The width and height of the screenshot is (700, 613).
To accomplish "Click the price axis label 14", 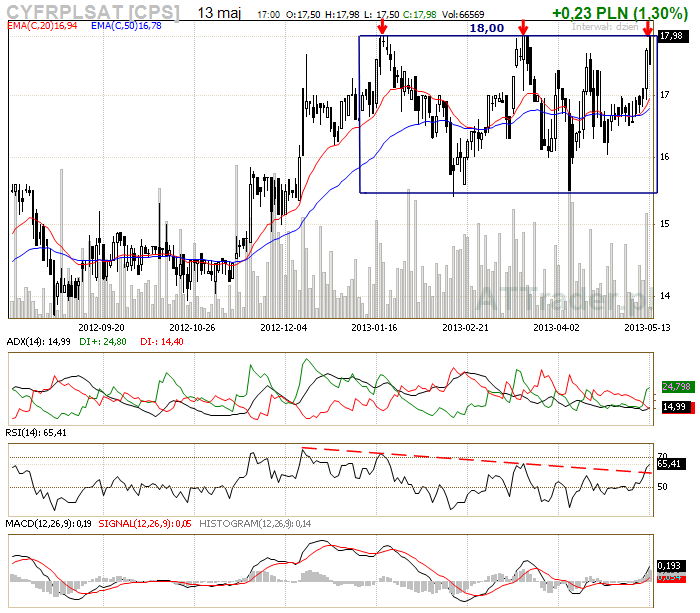I will [x=665, y=296].
